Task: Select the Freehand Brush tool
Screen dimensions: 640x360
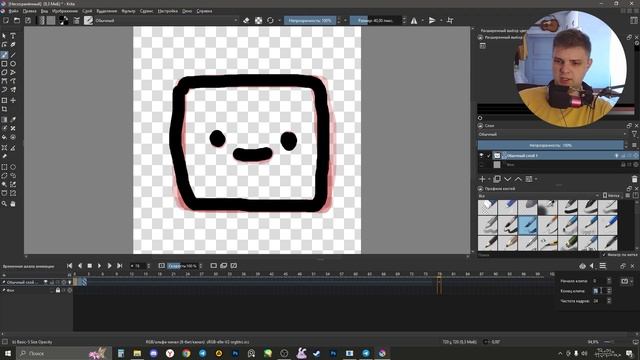Action: coord(4,55)
